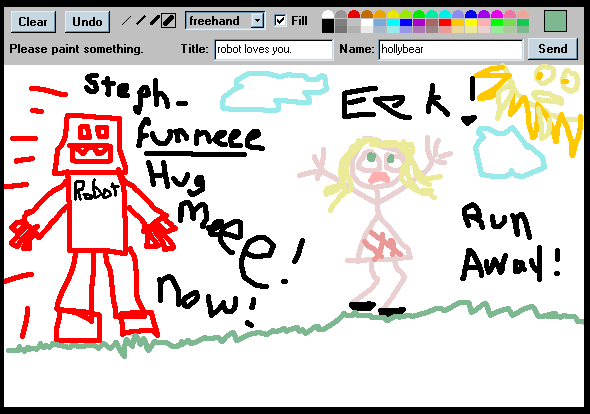Click the Undo button
Viewport: 590px width, 414px height.
pos(87,21)
